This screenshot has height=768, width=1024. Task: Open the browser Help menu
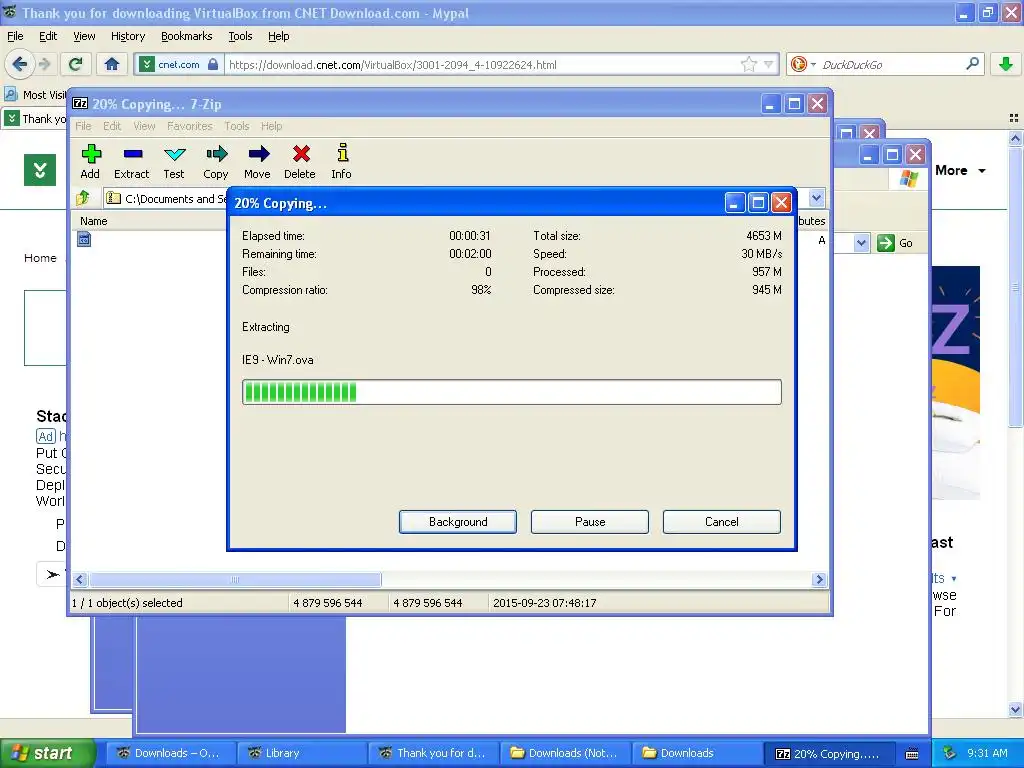point(278,36)
